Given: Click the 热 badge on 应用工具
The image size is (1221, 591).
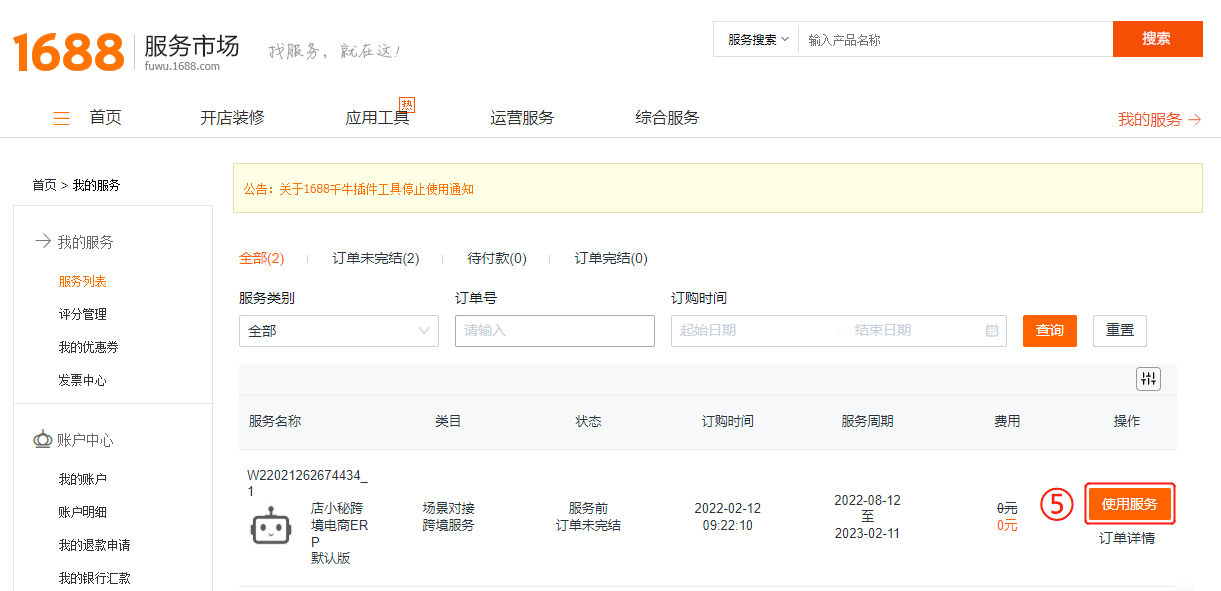Looking at the screenshot, I should (407, 104).
